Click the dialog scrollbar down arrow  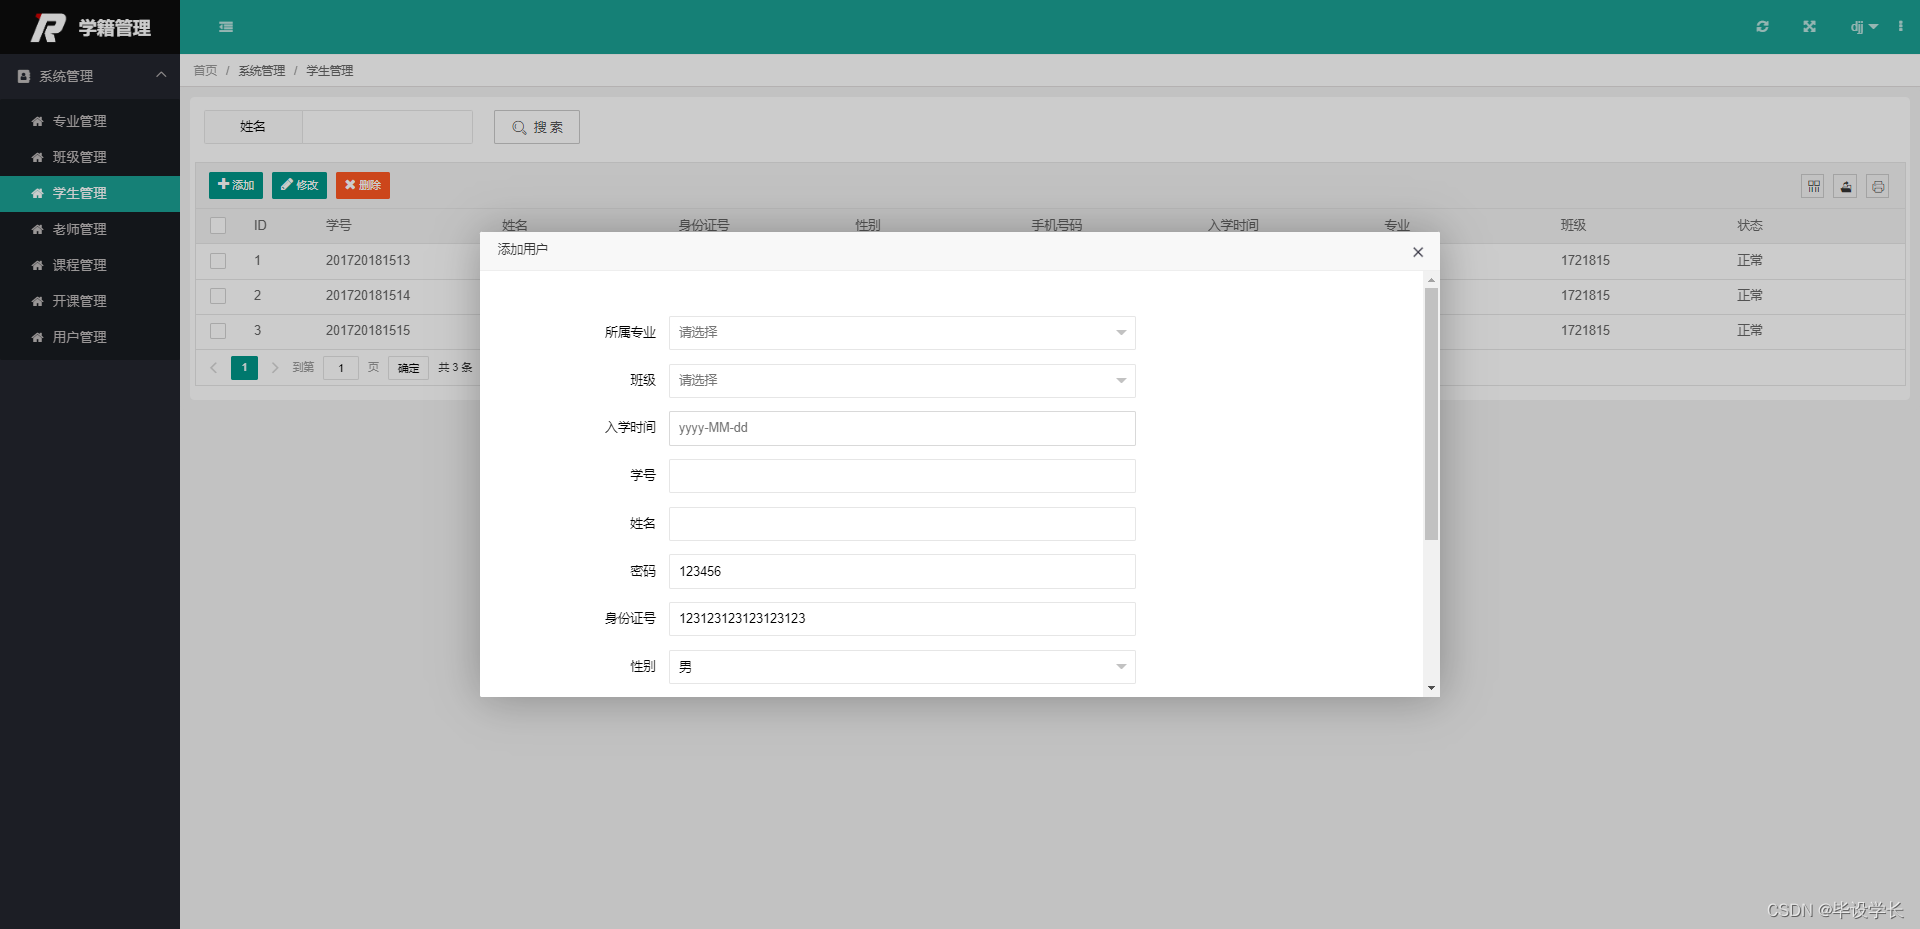point(1431,688)
